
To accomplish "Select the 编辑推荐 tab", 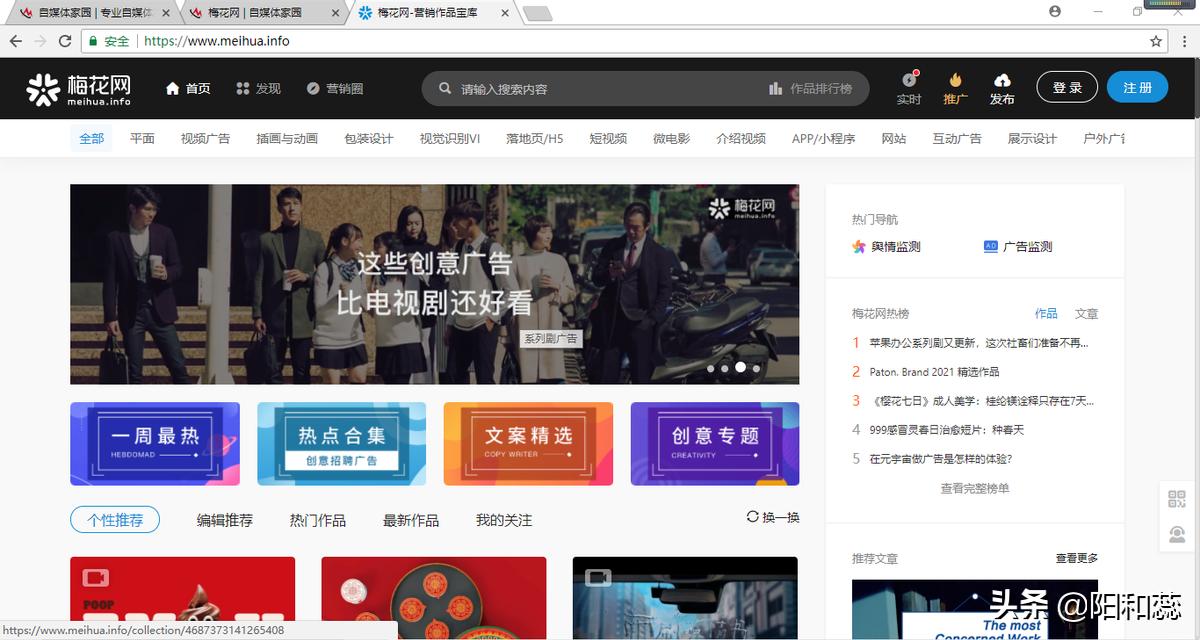I will 223,520.
